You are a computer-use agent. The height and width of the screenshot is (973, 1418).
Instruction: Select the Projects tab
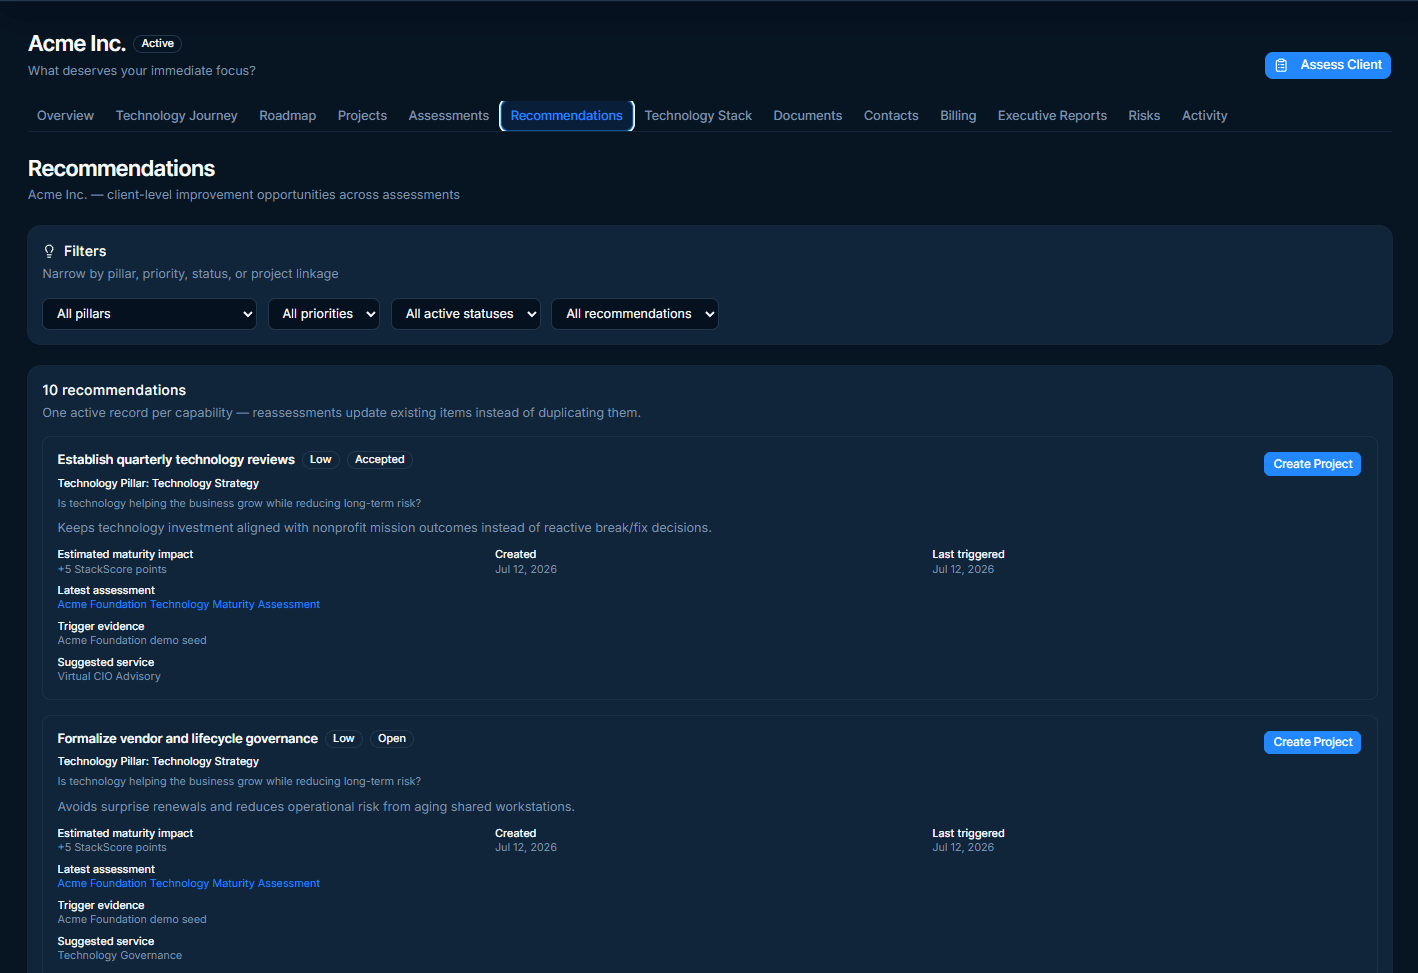coord(362,116)
